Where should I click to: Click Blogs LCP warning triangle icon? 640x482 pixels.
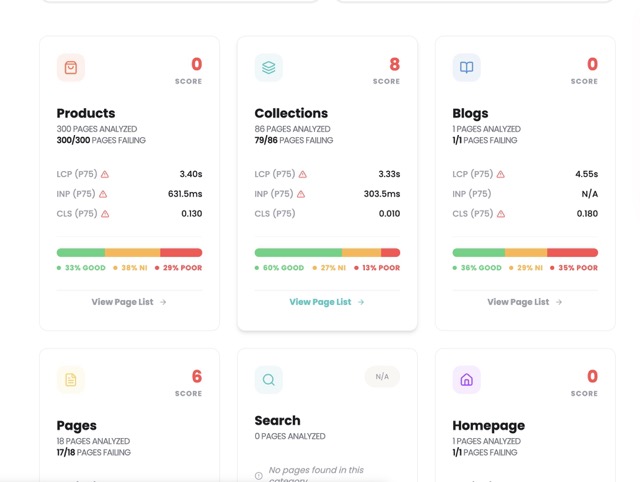[x=500, y=174]
